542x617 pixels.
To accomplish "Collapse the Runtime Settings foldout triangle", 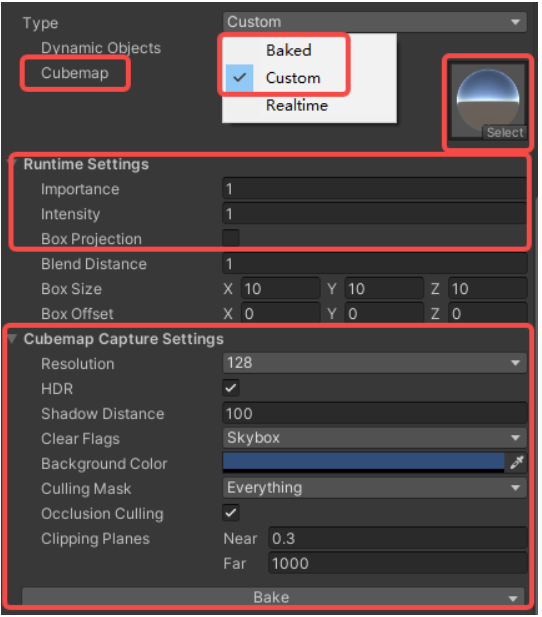I will click(x=12, y=162).
